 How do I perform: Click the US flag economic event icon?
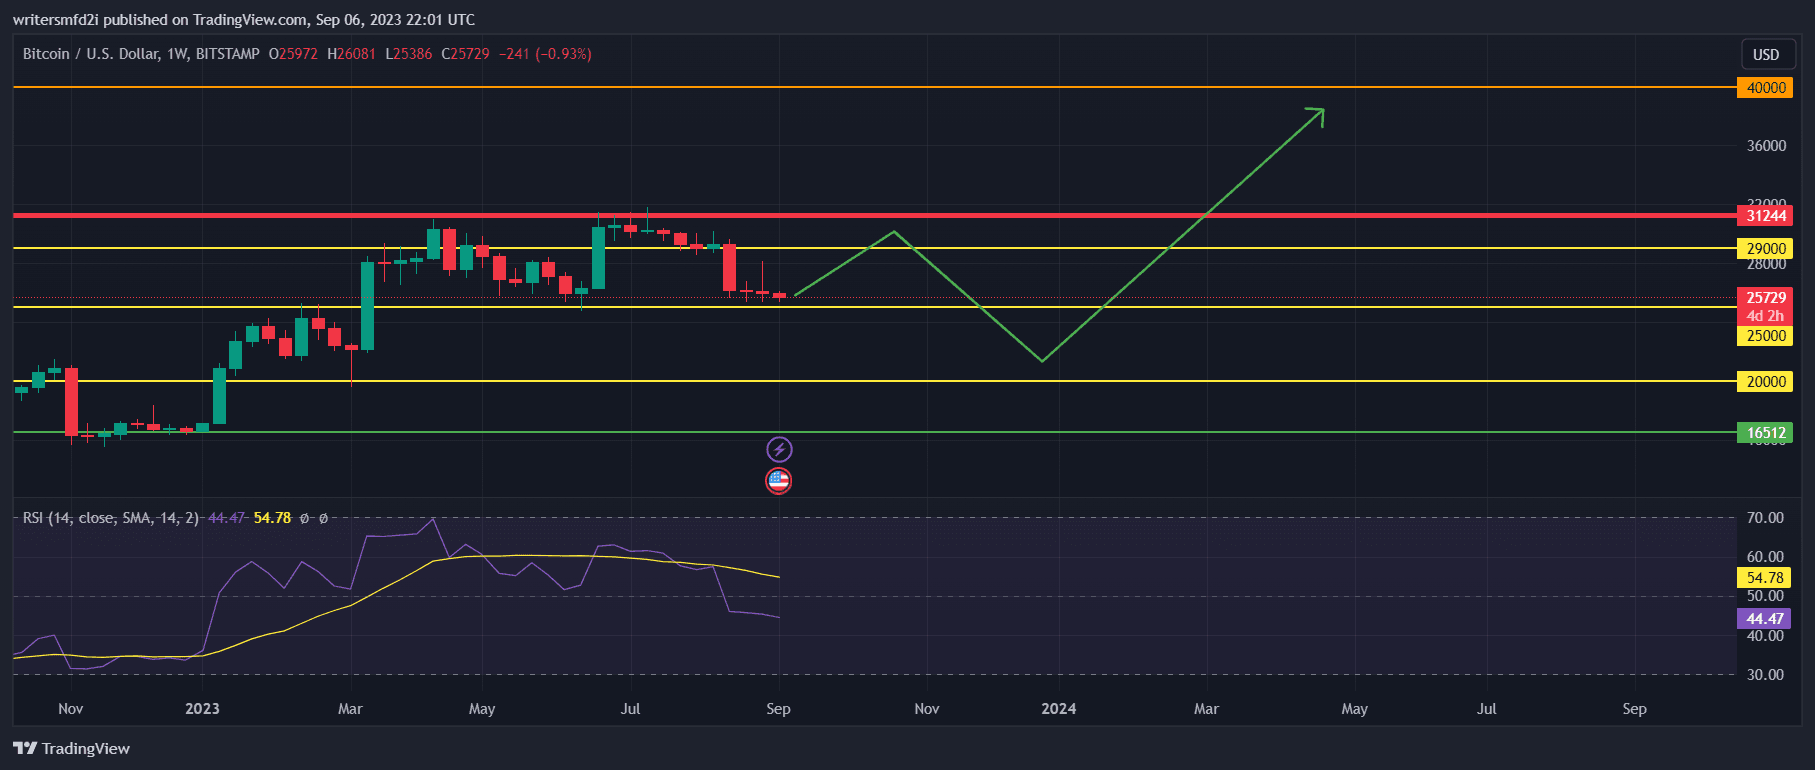click(779, 481)
